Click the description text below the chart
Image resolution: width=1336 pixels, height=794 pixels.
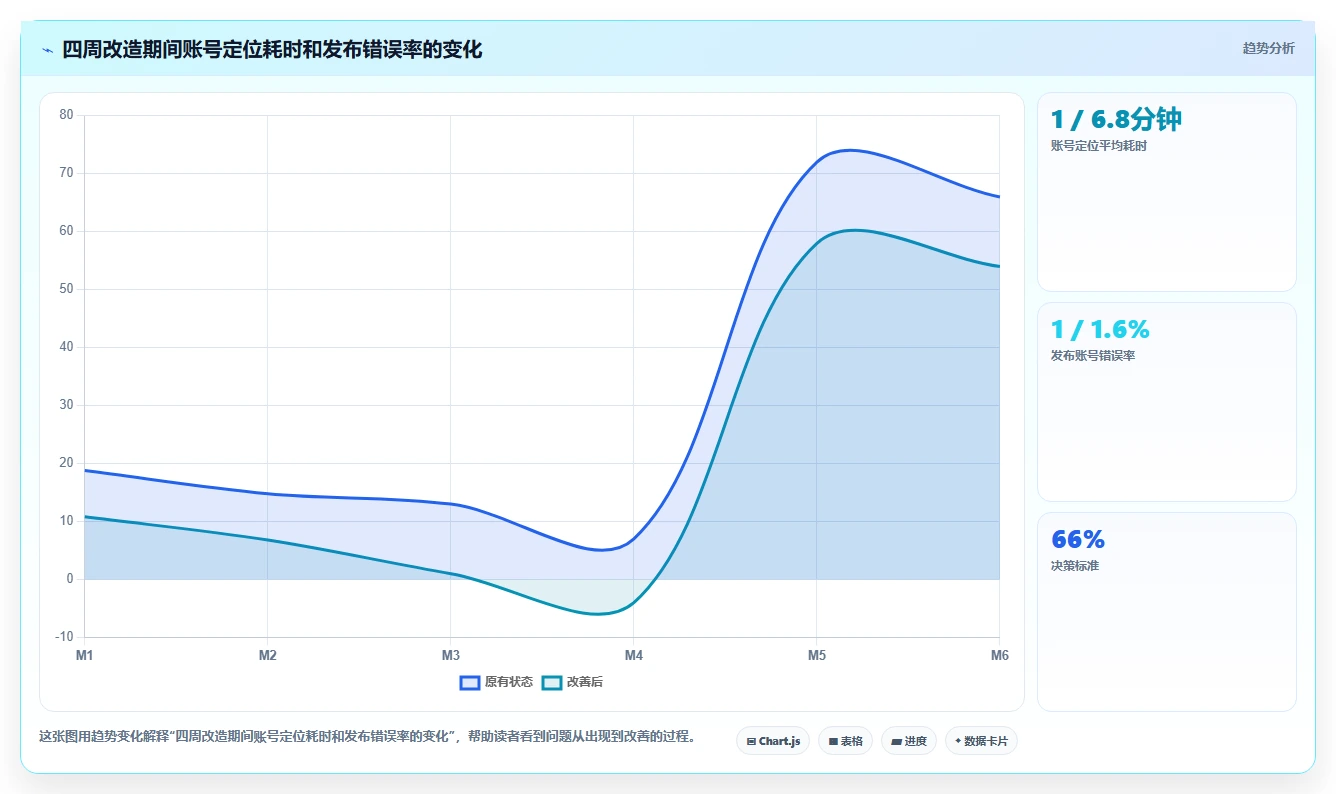(367, 737)
